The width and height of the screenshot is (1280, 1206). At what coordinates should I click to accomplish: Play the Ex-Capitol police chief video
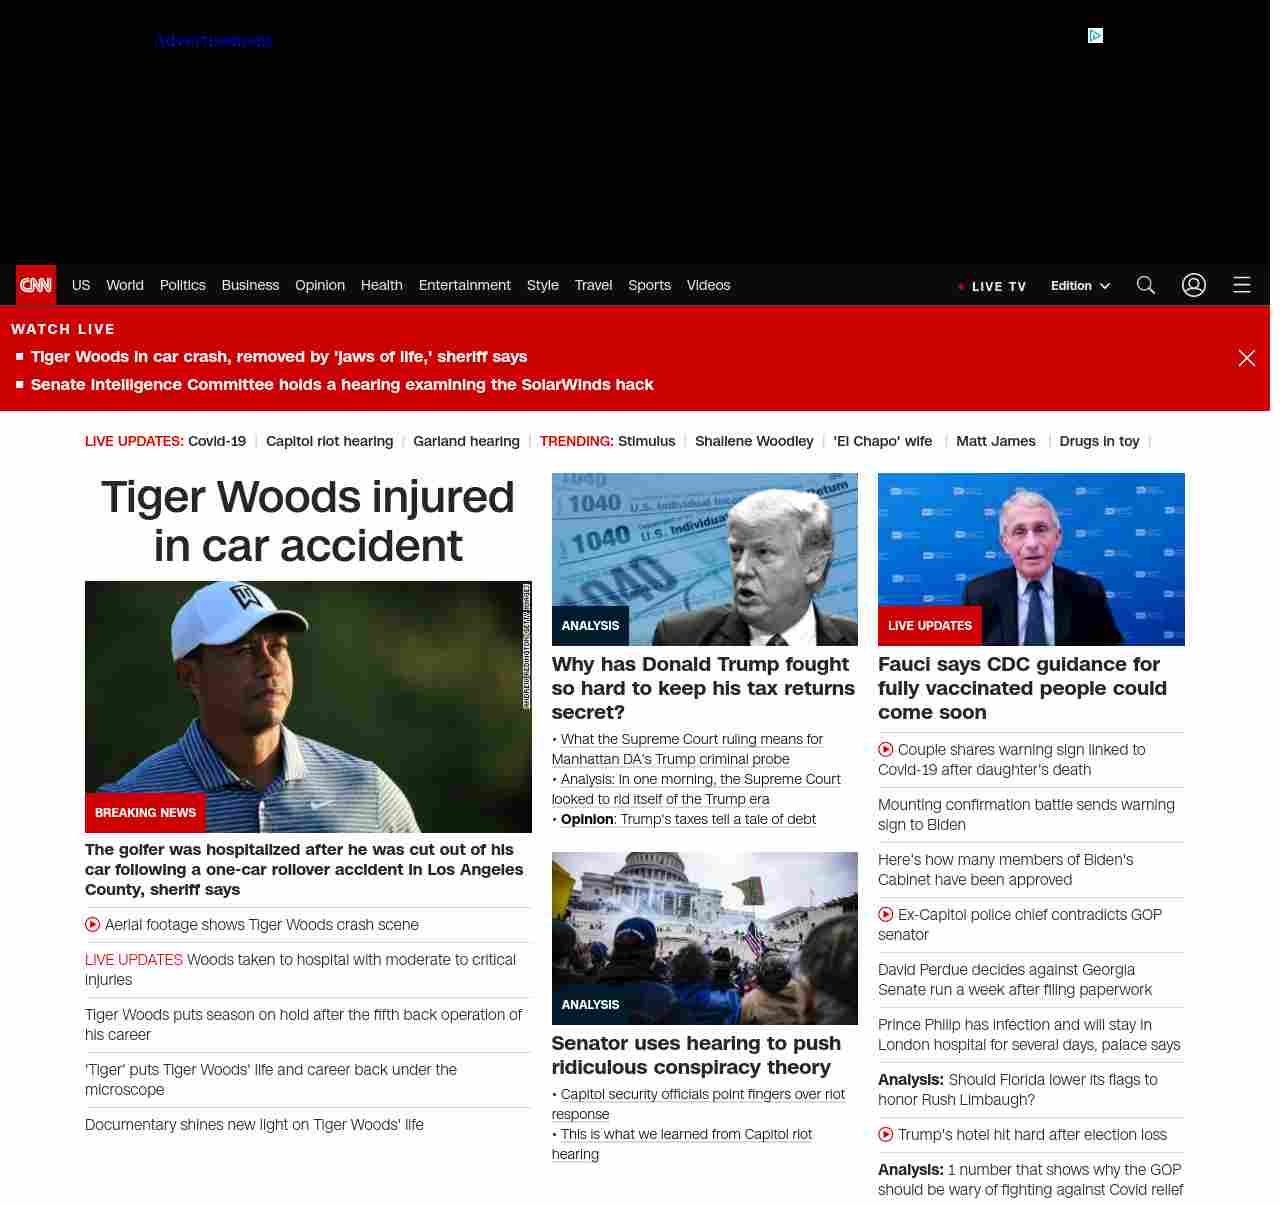pos(886,915)
